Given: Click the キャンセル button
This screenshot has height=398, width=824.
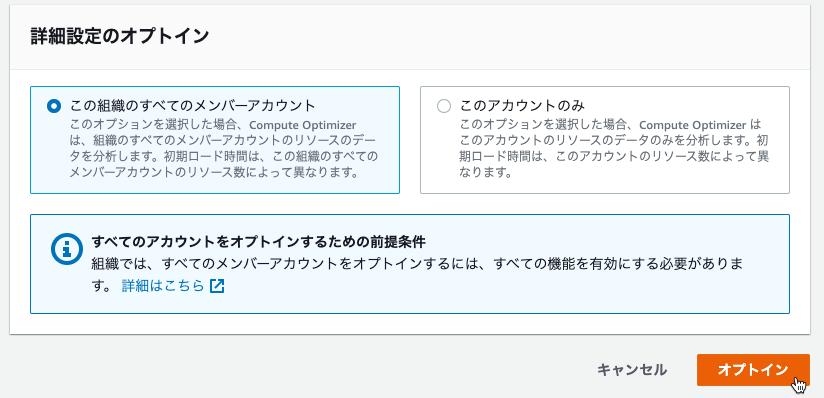Looking at the screenshot, I should tap(632, 370).
